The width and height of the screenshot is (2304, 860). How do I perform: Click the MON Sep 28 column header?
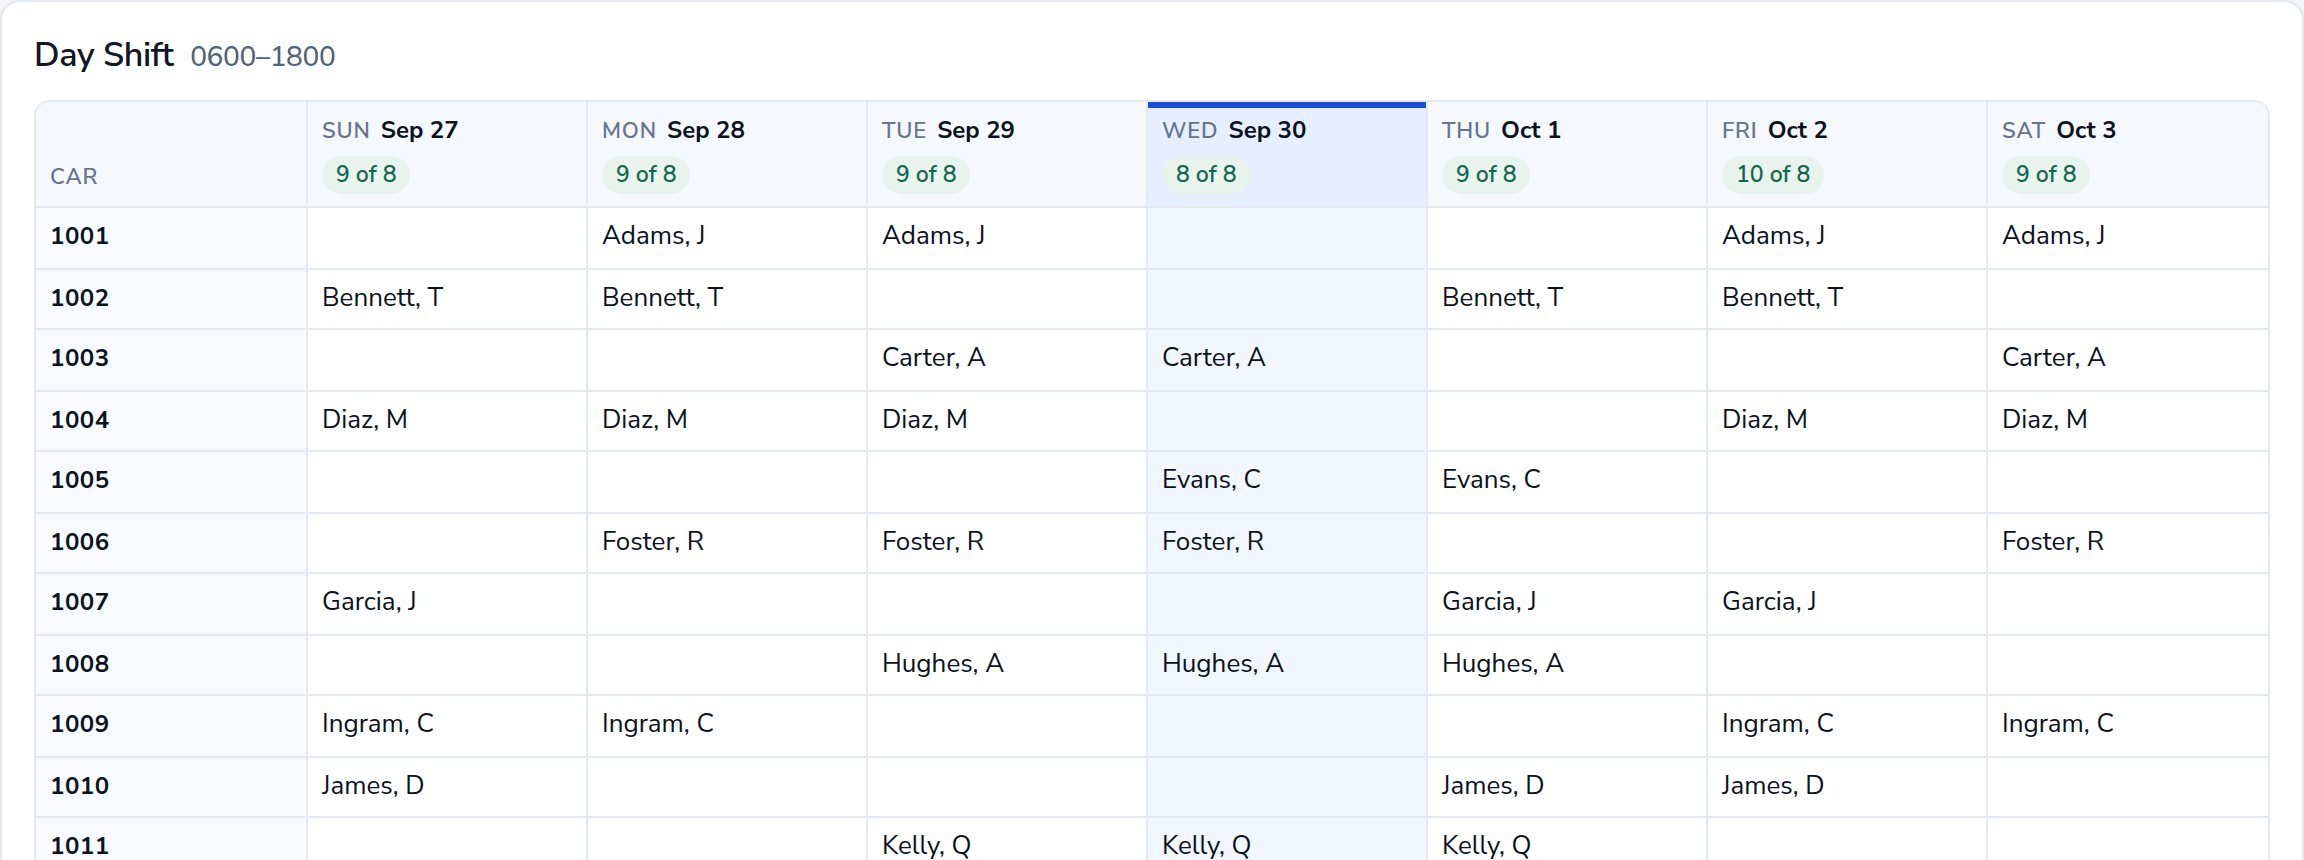tap(726, 154)
